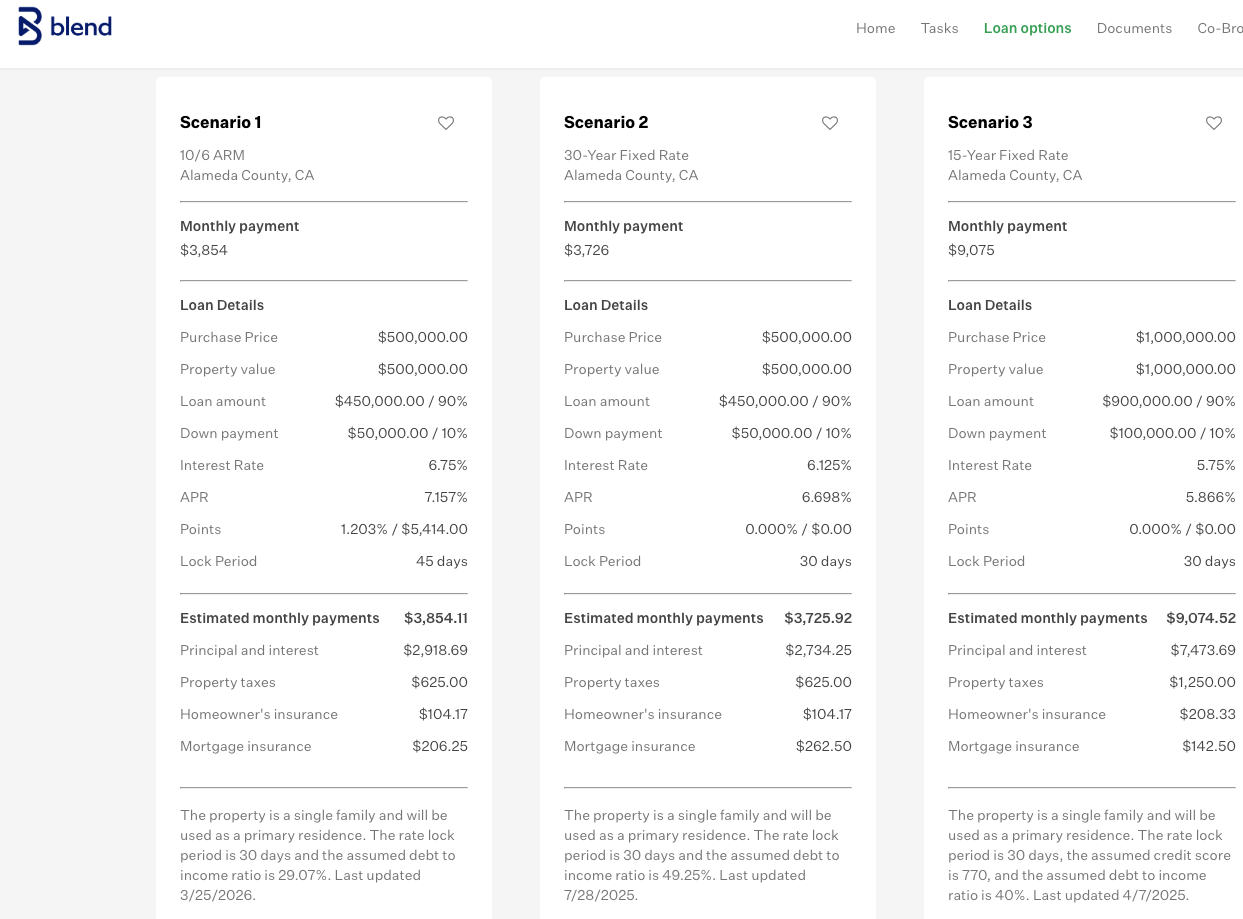This screenshot has width=1243, height=919.
Task: Click the 45 days lock period
Action: point(442,561)
